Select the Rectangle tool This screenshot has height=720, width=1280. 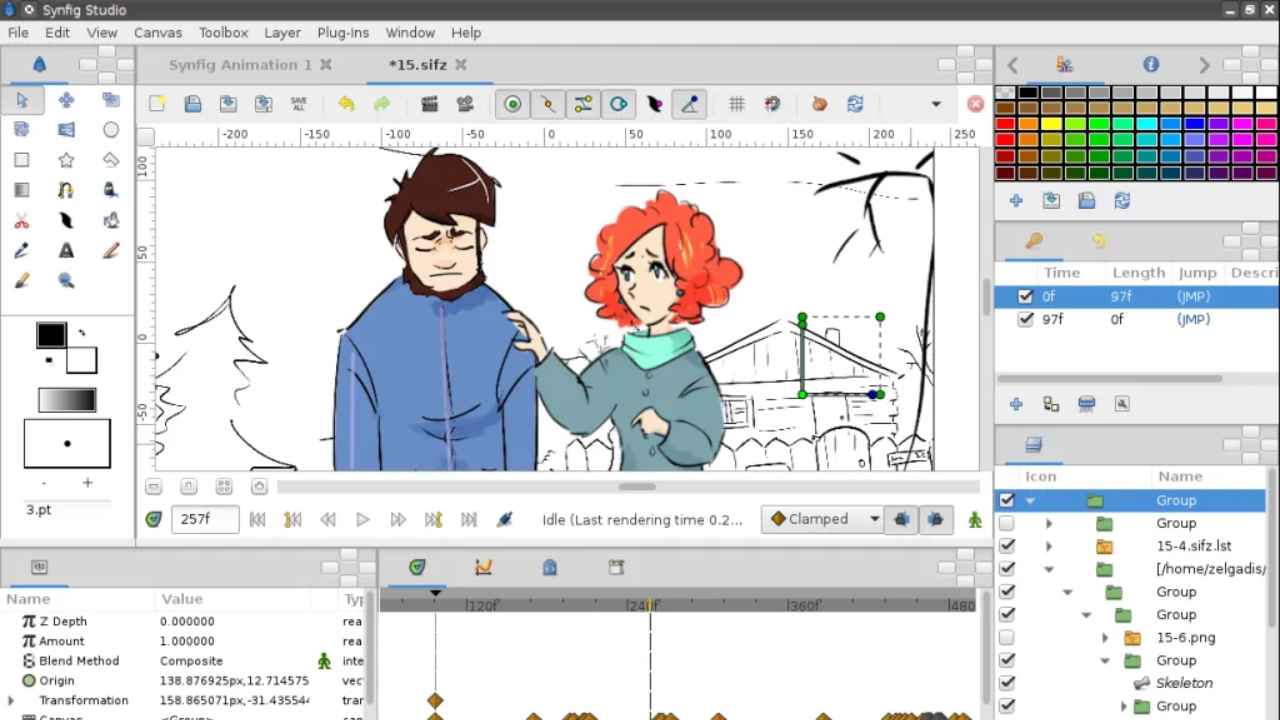pos(22,160)
